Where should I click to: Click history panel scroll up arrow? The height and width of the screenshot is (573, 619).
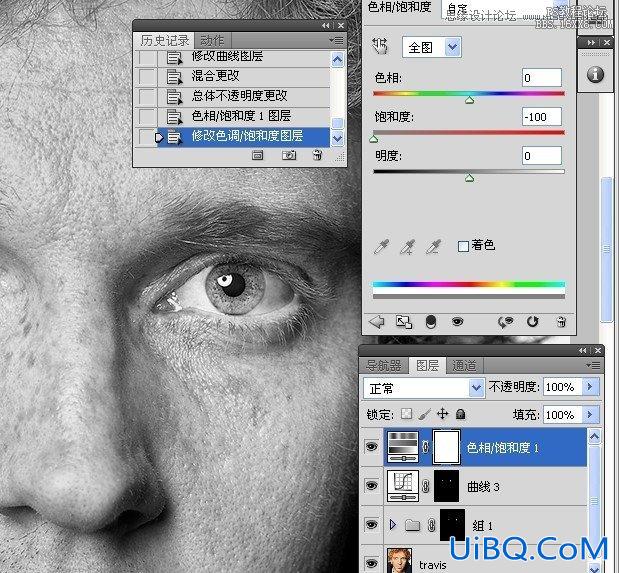tap(338, 60)
